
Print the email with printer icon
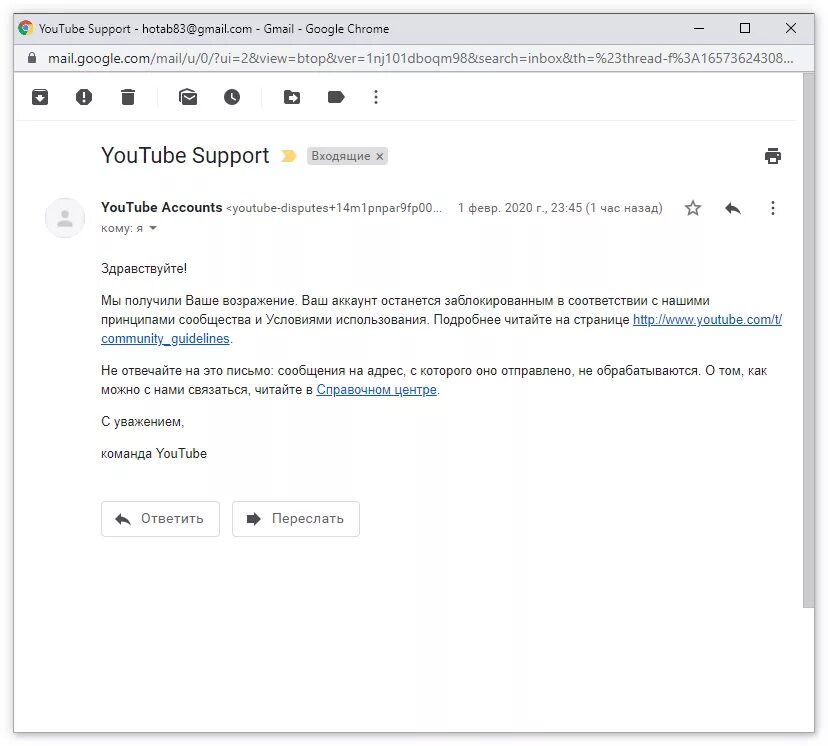click(x=773, y=156)
